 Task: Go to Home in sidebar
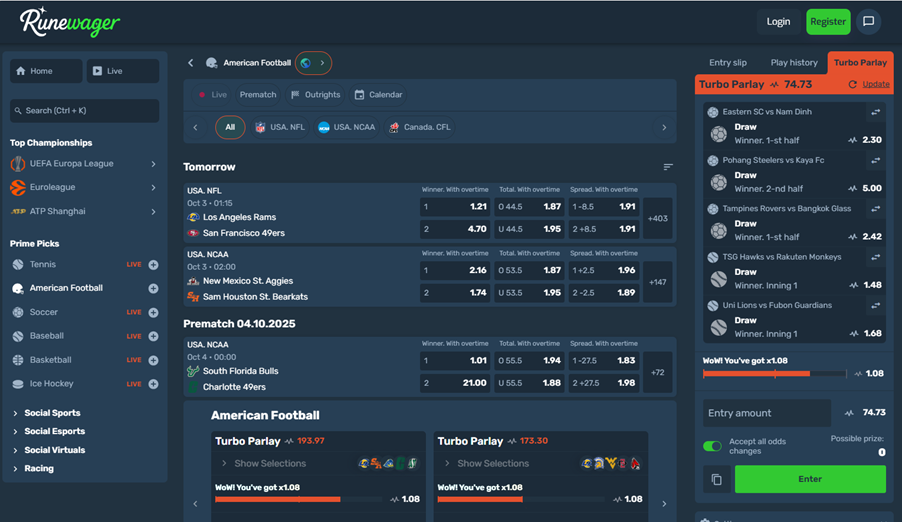(x=46, y=71)
